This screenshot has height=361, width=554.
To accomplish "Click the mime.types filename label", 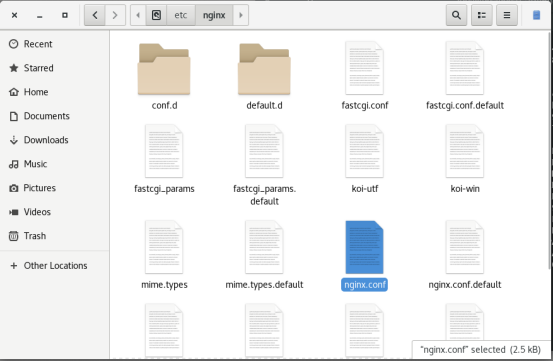I will click(164, 285).
